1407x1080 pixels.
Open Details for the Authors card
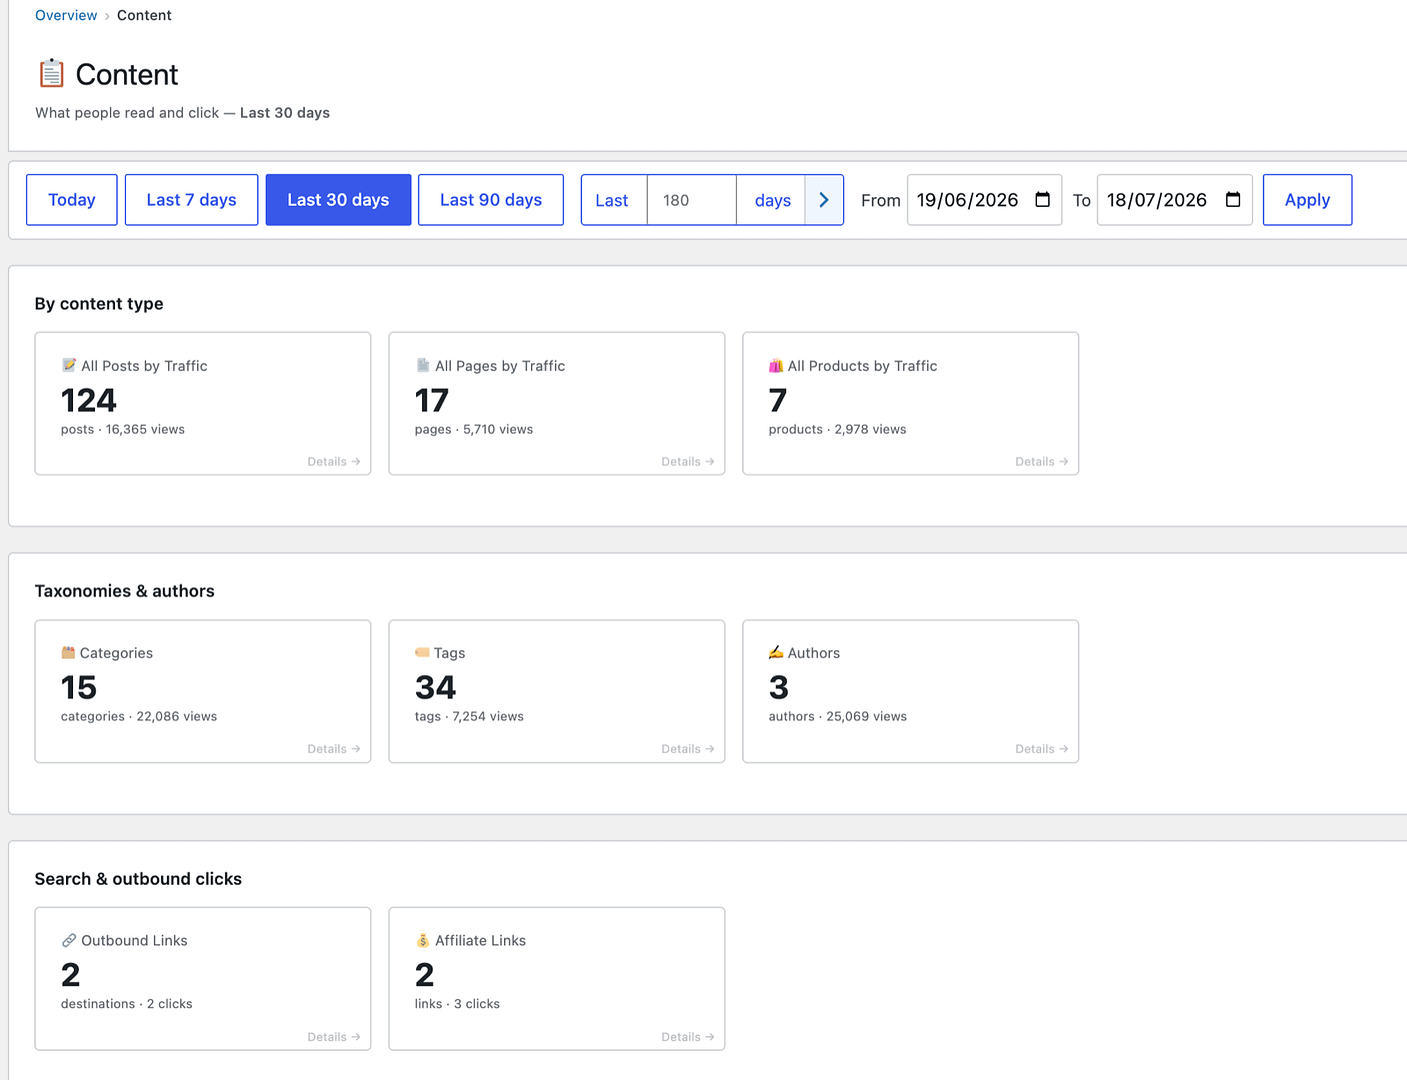[x=1042, y=748]
